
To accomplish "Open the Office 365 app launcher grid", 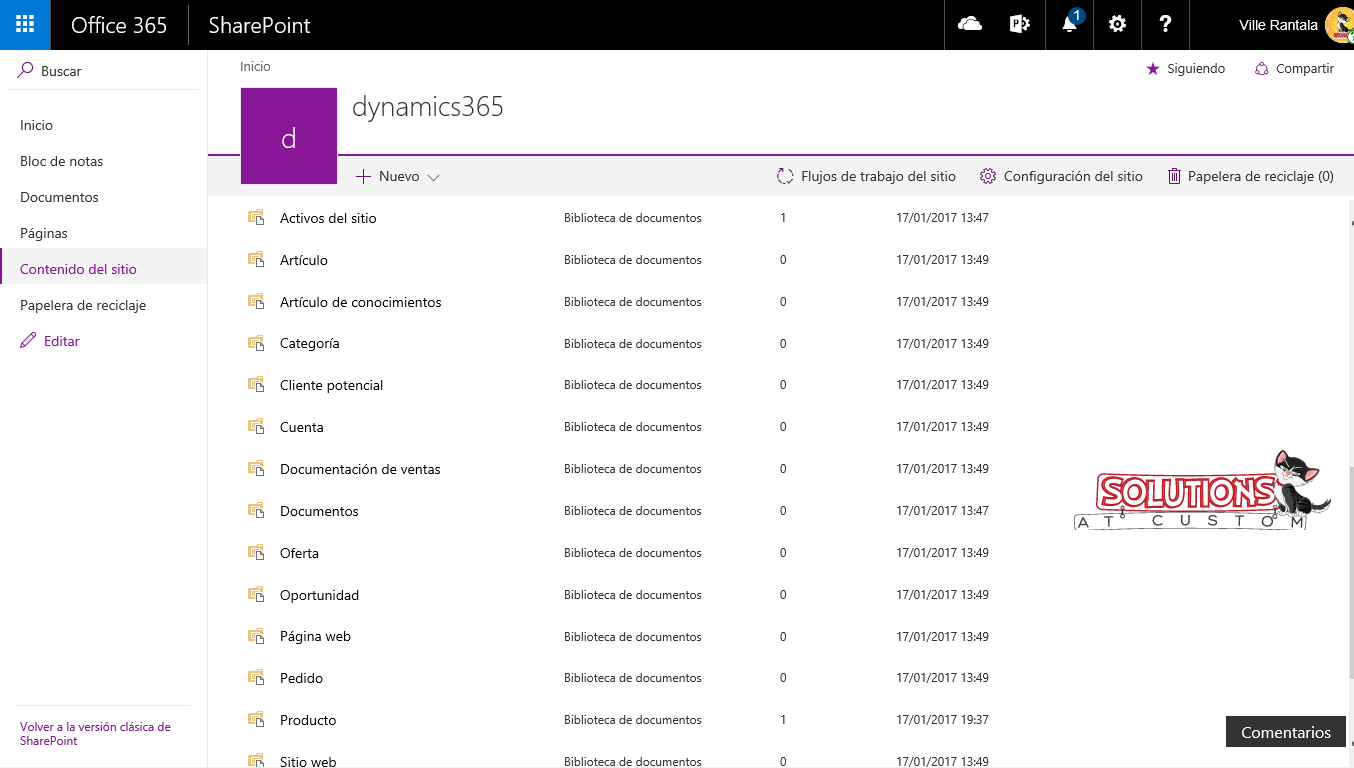I will 25,25.
